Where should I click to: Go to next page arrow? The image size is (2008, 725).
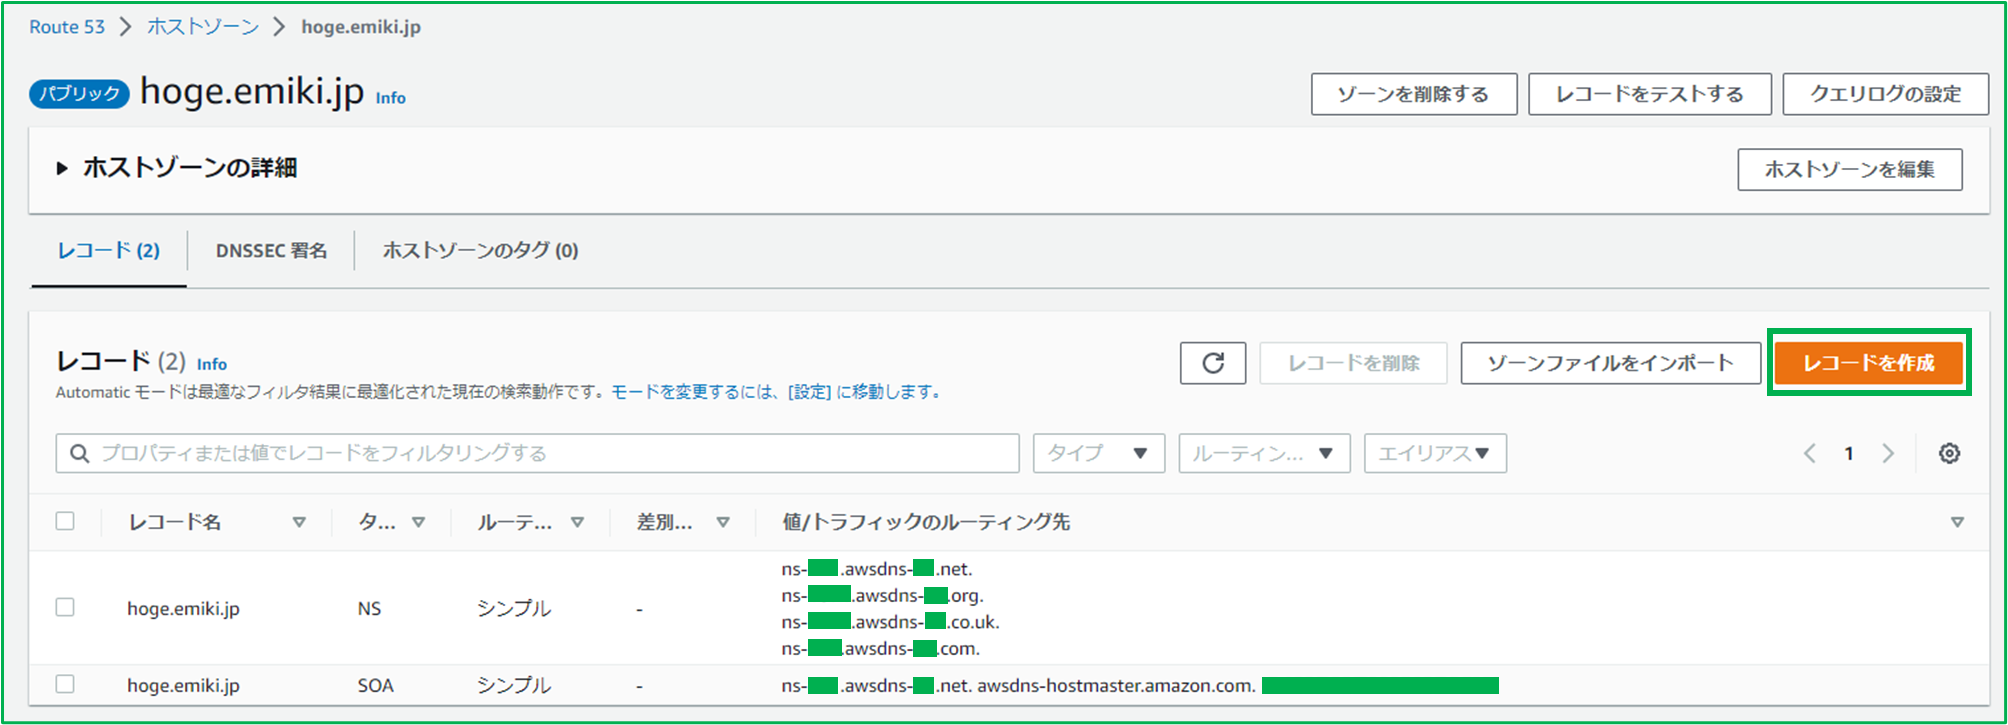tap(1888, 453)
